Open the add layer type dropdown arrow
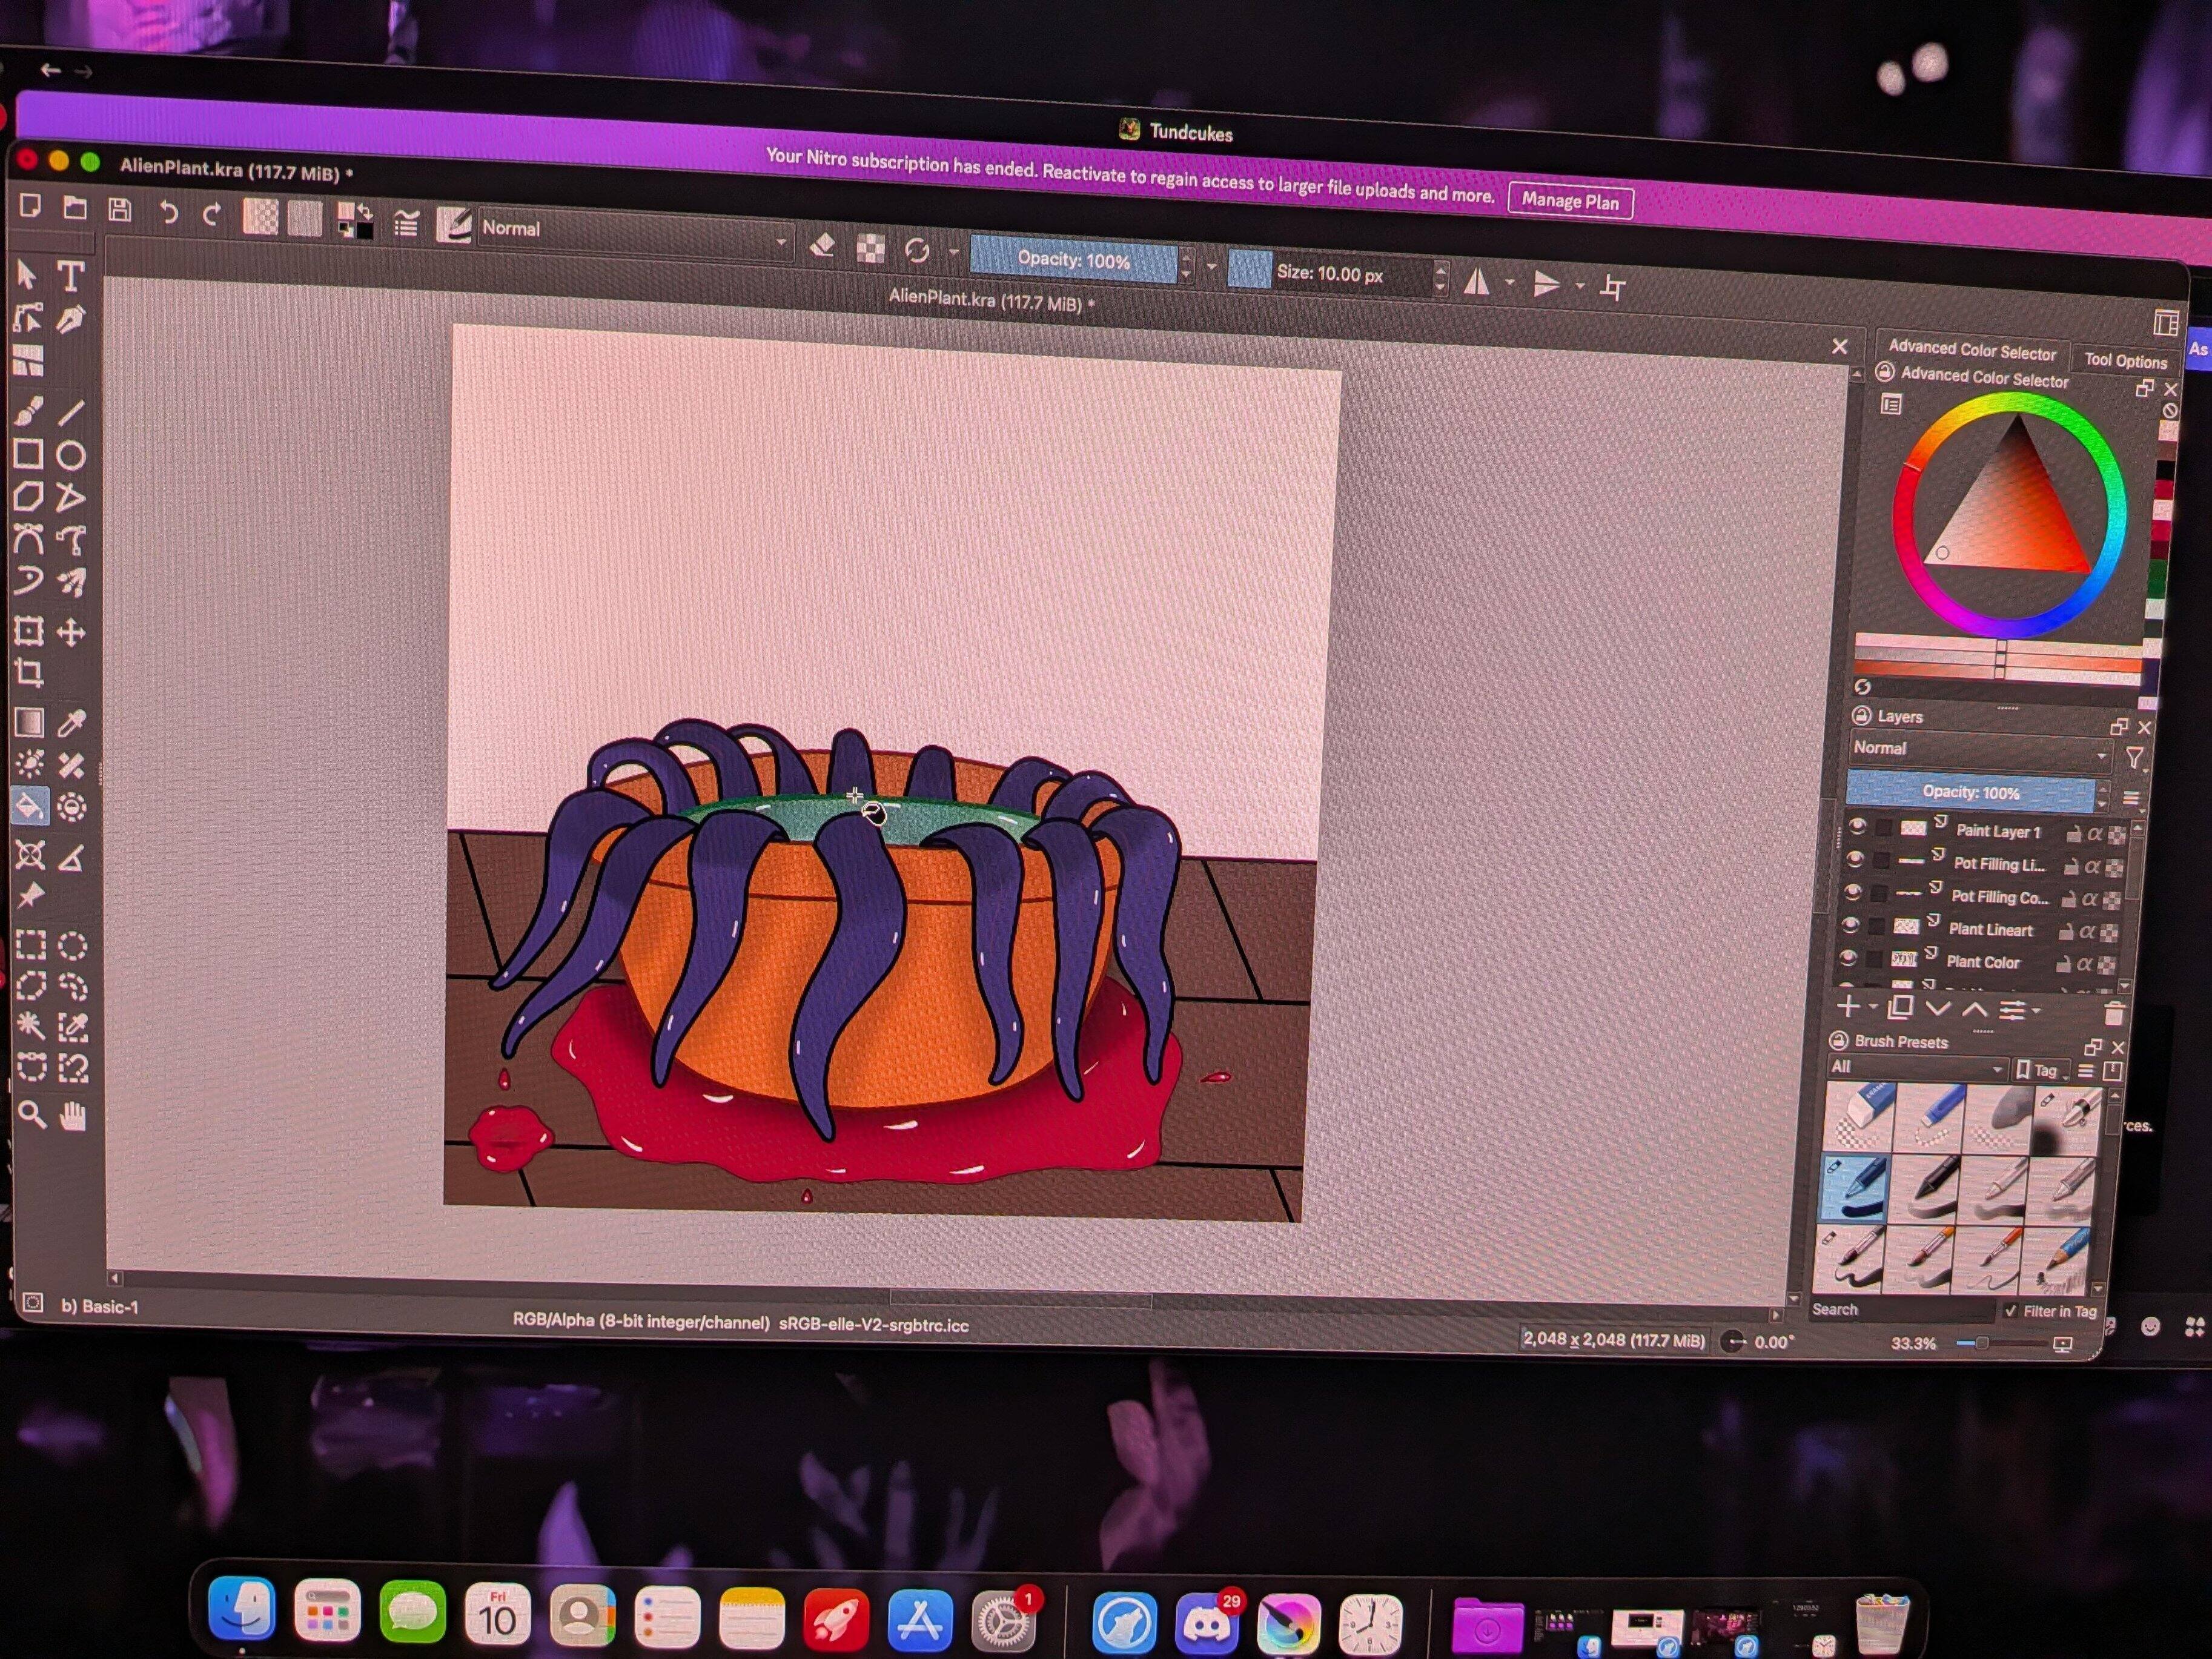2212x1659 pixels. pyautogui.click(x=1873, y=1007)
